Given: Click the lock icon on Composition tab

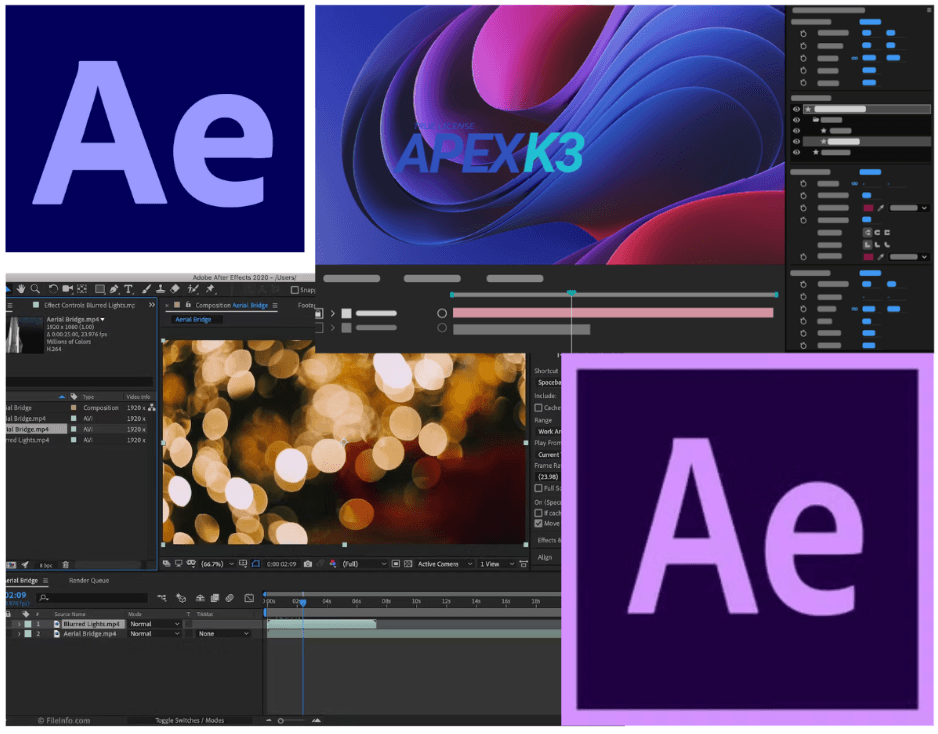Looking at the screenshot, I should (x=188, y=305).
